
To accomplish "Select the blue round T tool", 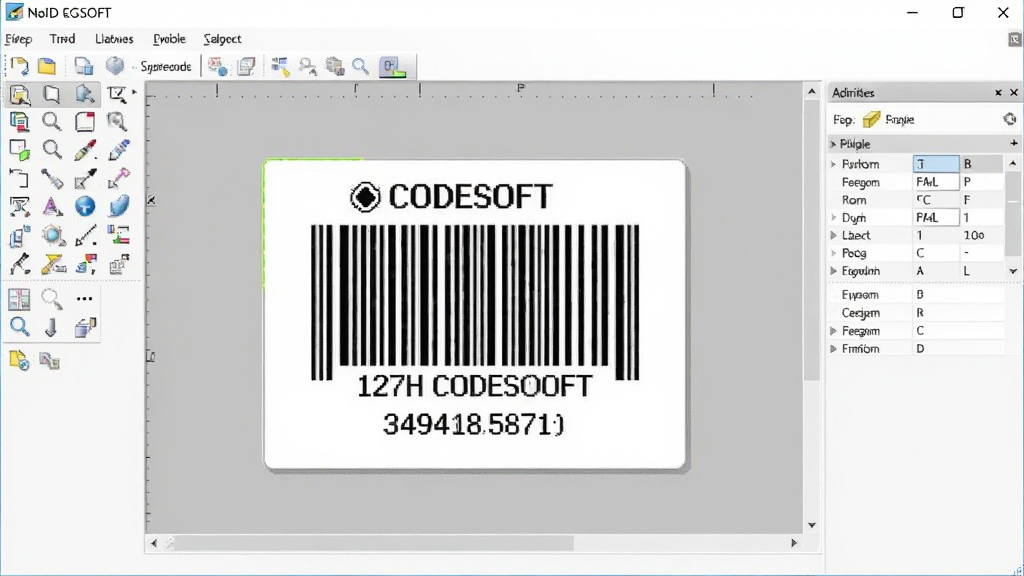I will 85,206.
